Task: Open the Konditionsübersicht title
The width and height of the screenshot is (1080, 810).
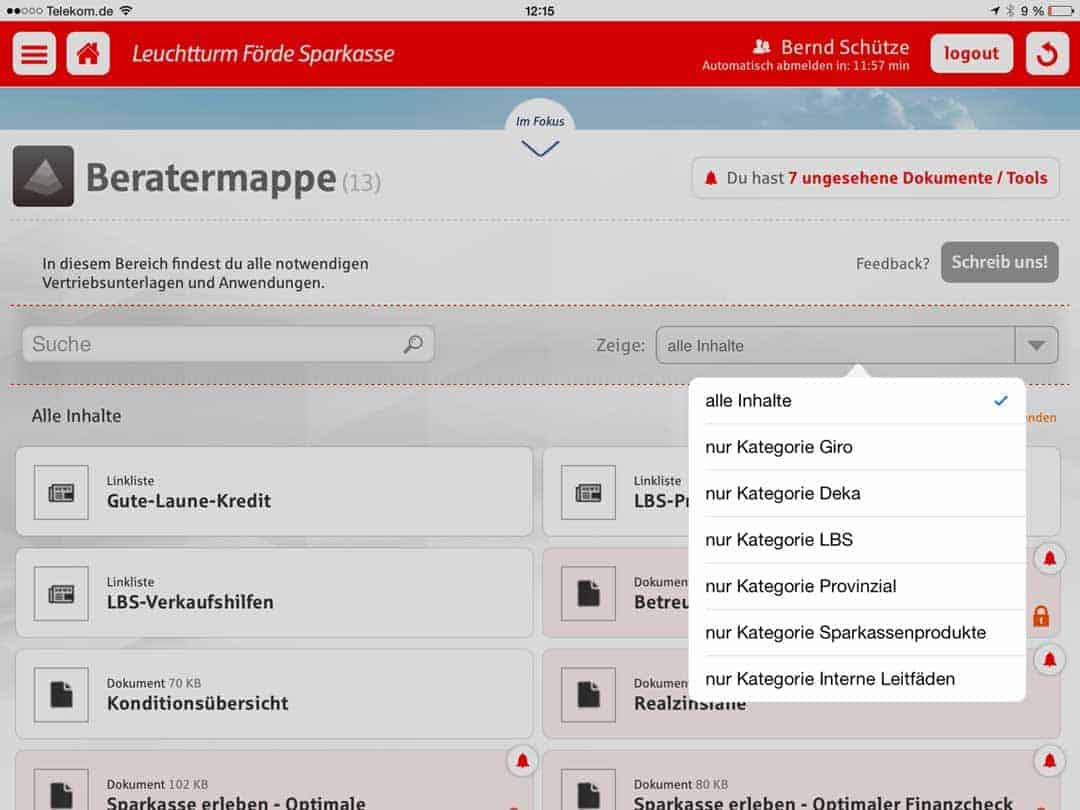Action: coord(198,703)
